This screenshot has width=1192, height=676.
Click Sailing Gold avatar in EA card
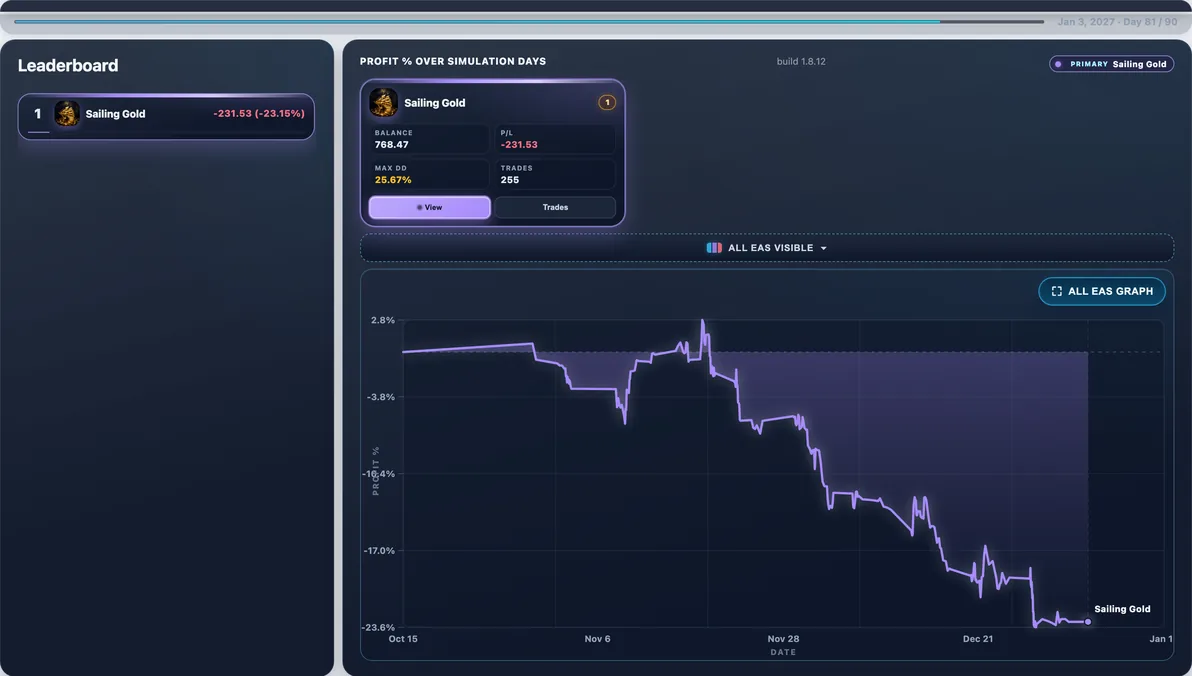(383, 103)
